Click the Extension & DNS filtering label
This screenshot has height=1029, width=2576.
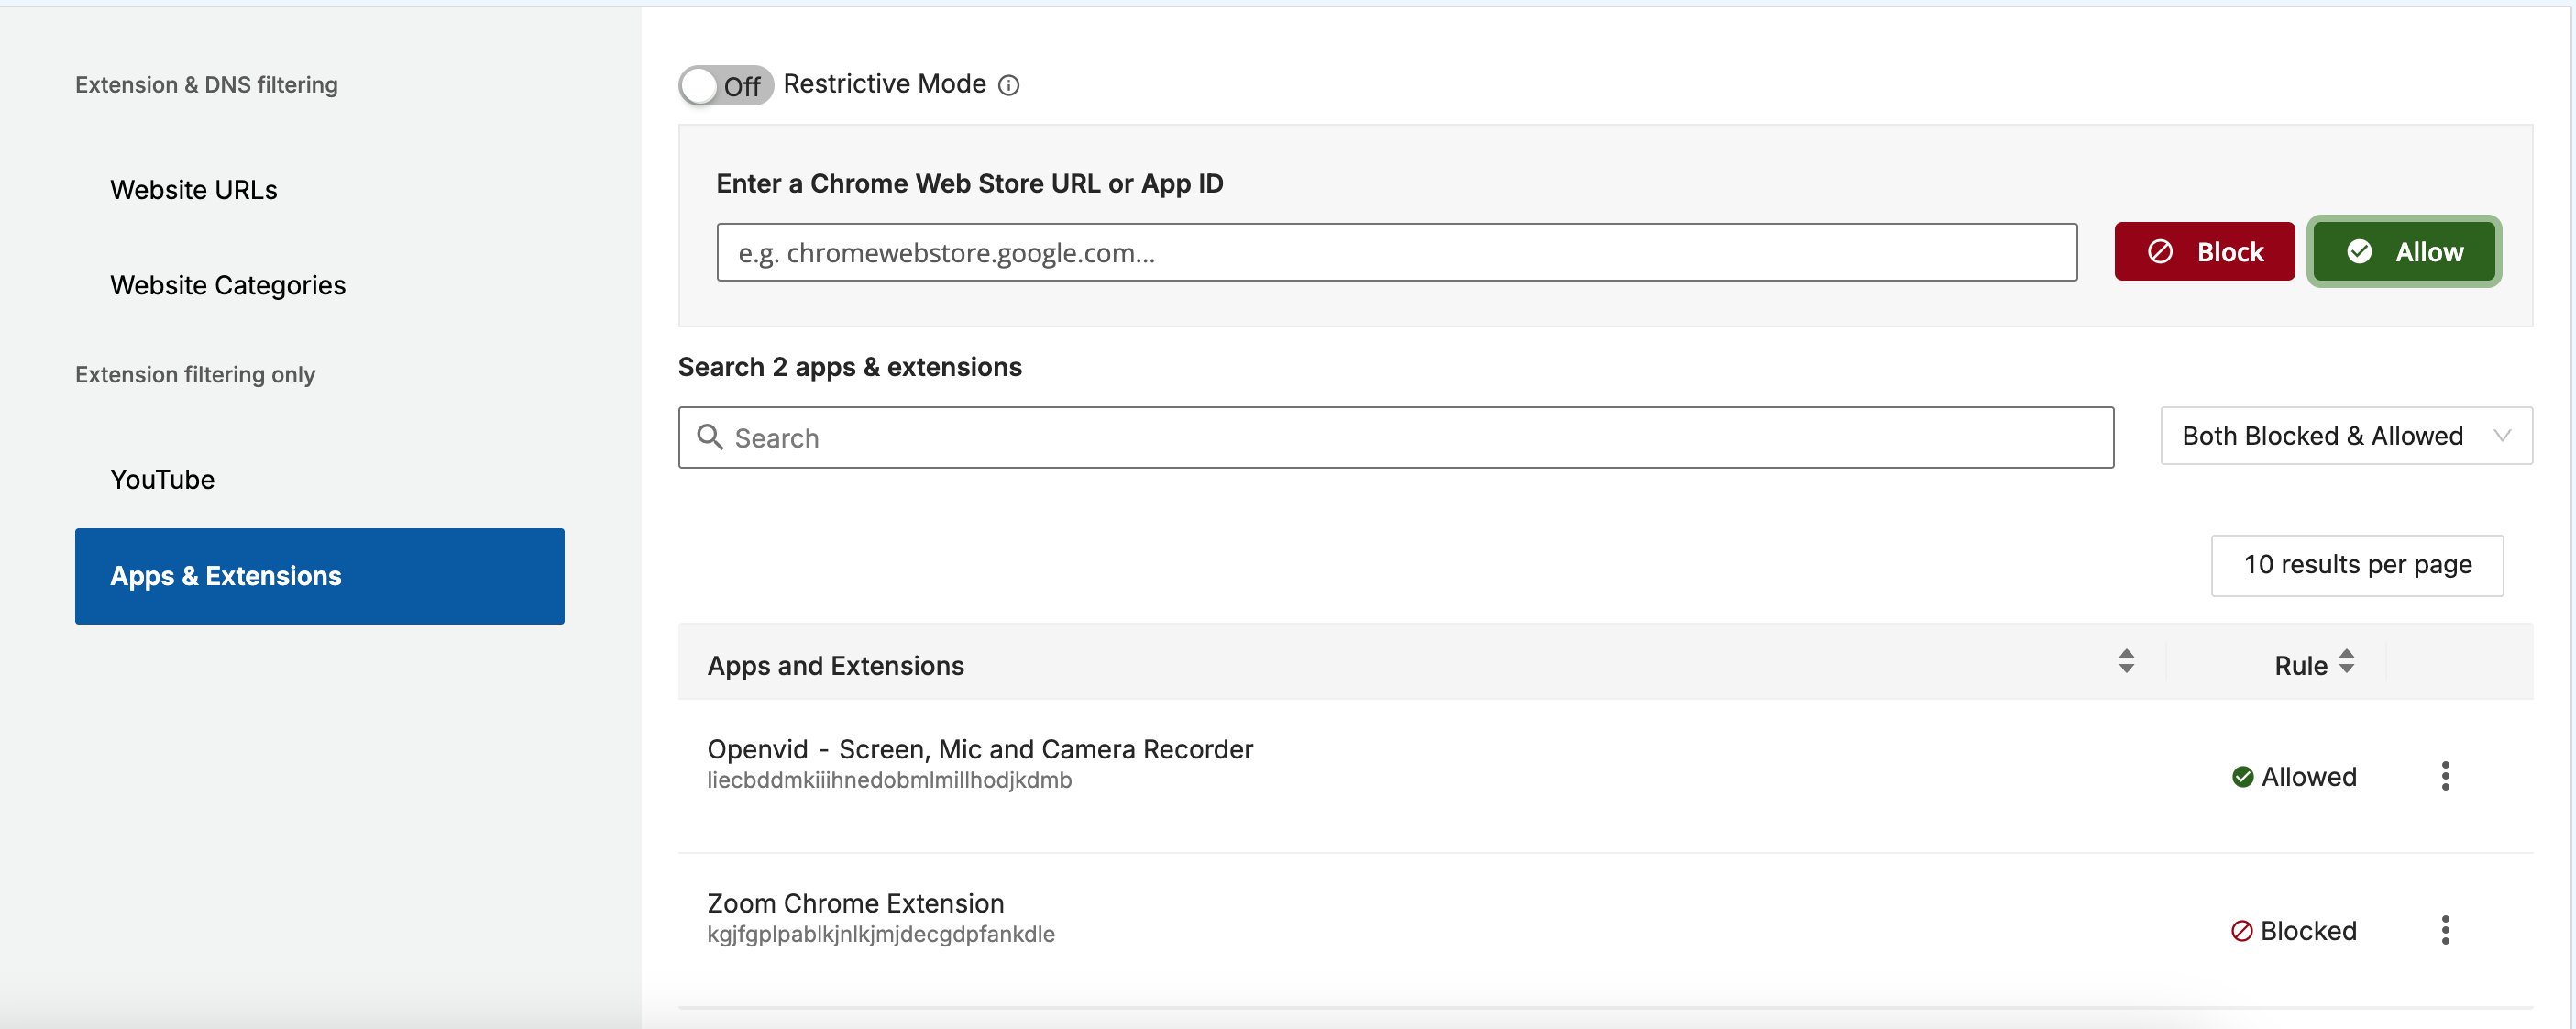point(206,85)
